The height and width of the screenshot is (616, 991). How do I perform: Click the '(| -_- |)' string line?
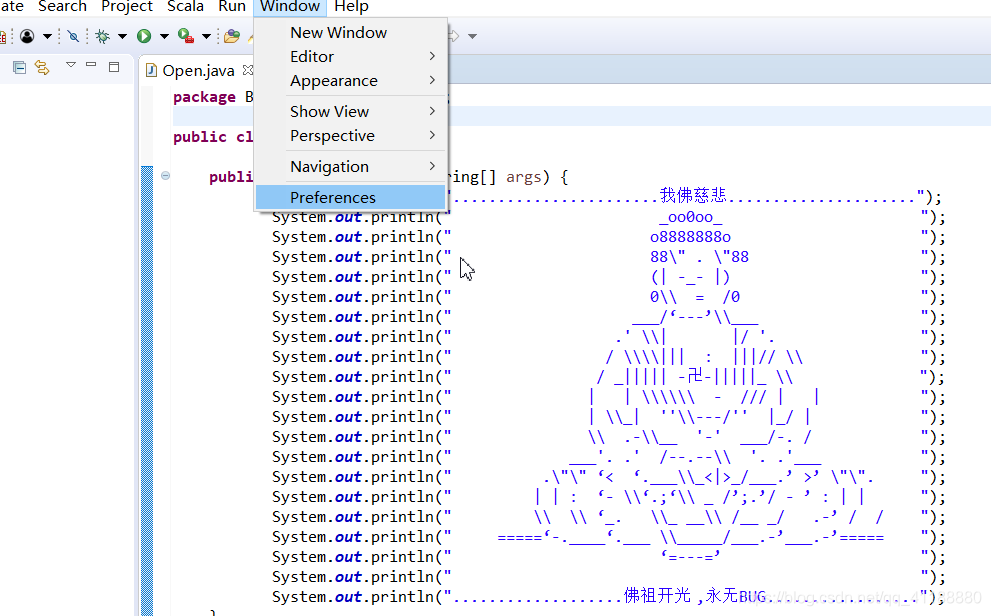(690, 277)
